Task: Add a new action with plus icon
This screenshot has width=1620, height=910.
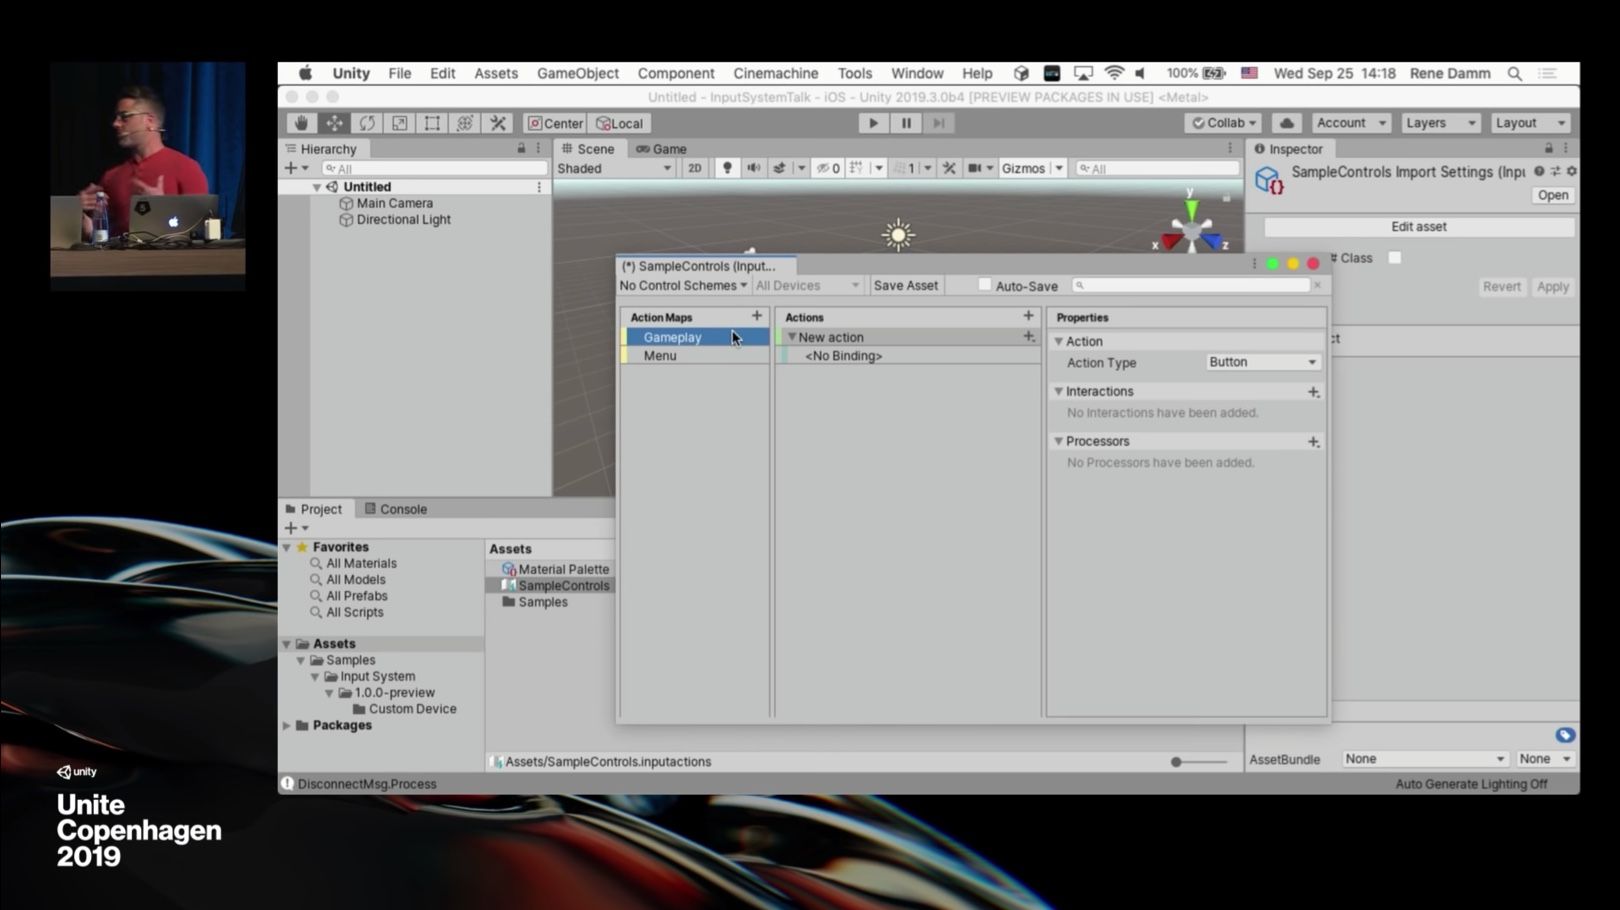Action: [1028, 316]
